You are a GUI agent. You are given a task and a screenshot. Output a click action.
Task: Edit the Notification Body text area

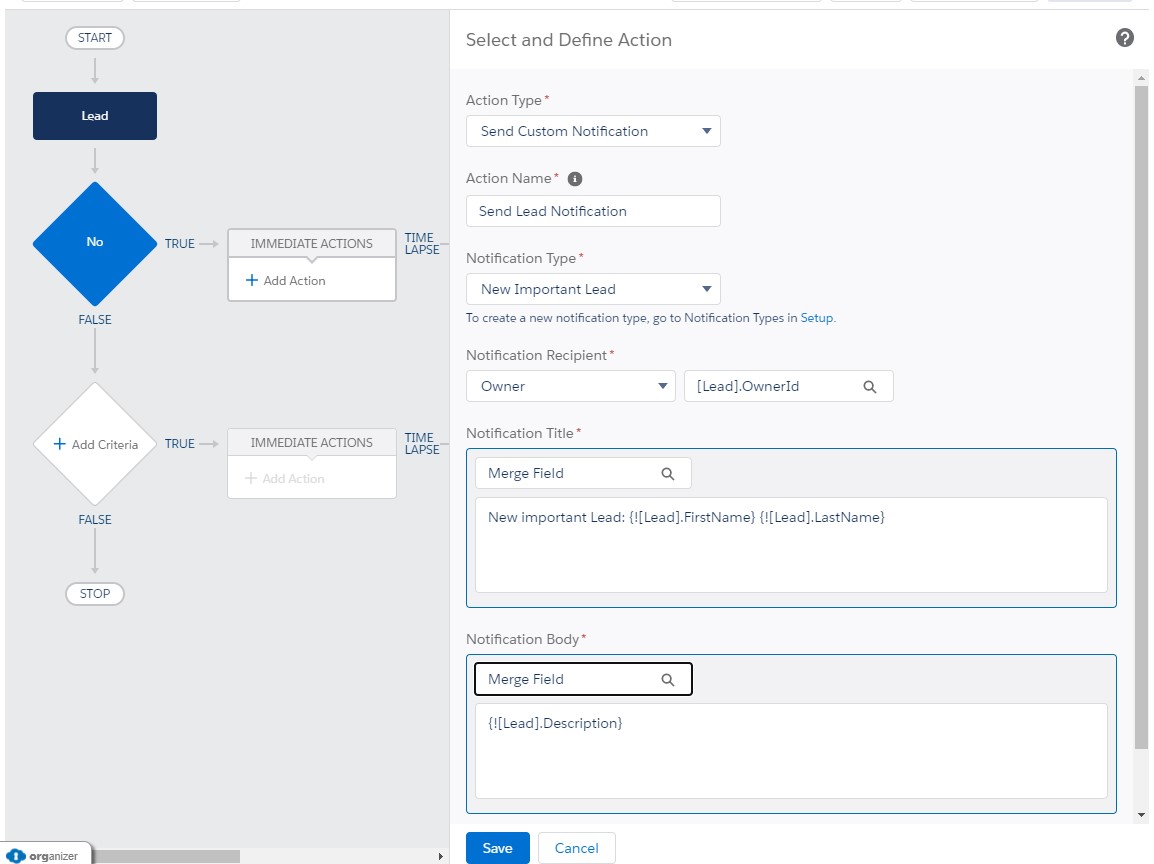(x=791, y=751)
